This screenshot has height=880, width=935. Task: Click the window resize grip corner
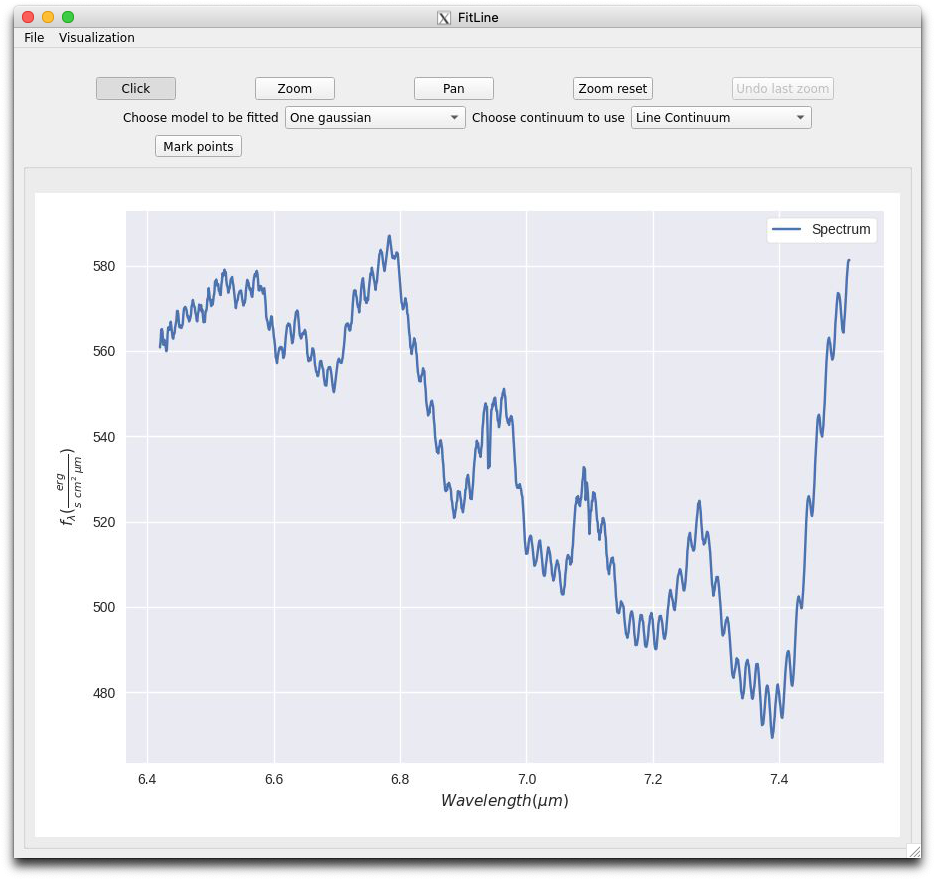pyautogui.click(x=914, y=850)
